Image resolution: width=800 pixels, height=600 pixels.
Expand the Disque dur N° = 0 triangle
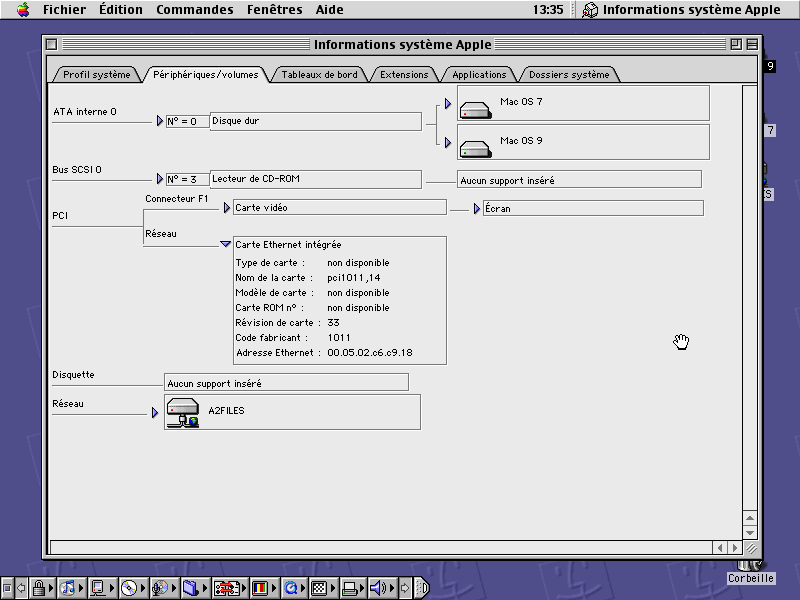[x=160, y=121]
